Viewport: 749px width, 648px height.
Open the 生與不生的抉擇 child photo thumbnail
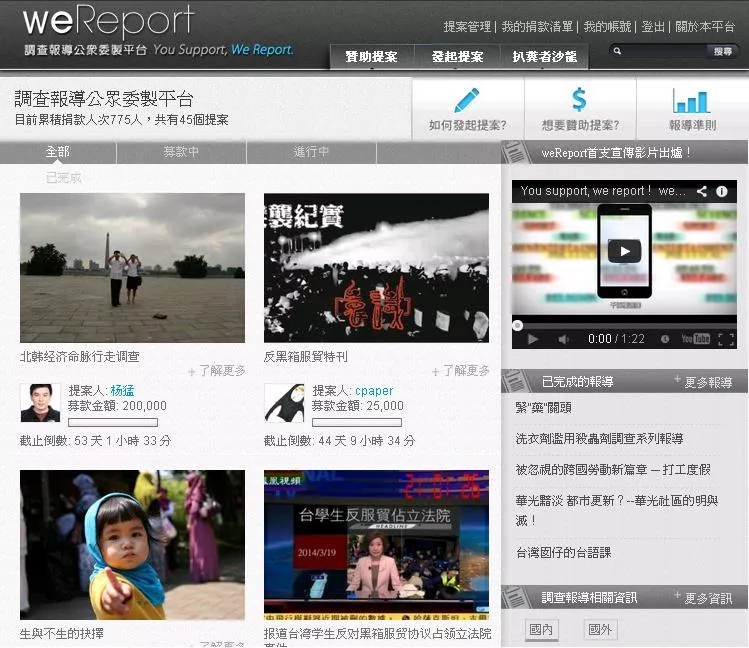pos(132,545)
